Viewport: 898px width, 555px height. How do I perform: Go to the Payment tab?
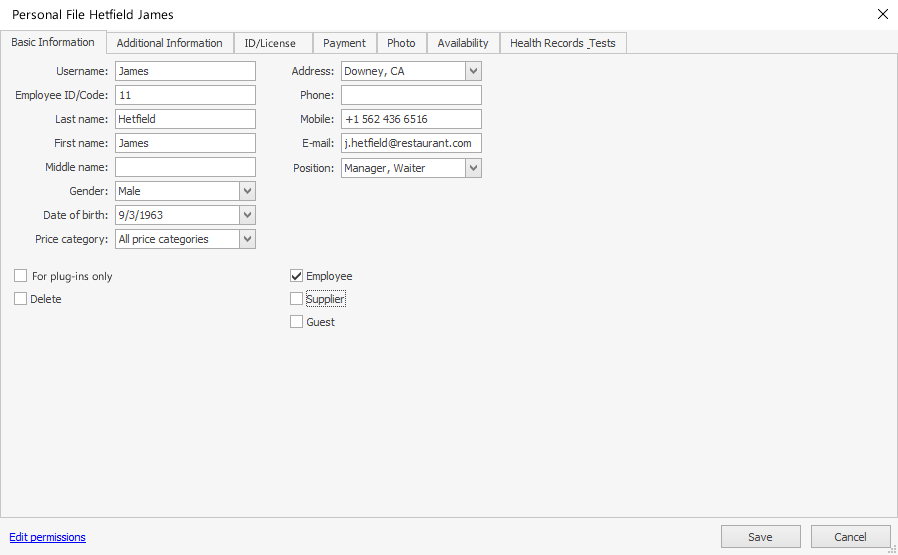tap(344, 43)
